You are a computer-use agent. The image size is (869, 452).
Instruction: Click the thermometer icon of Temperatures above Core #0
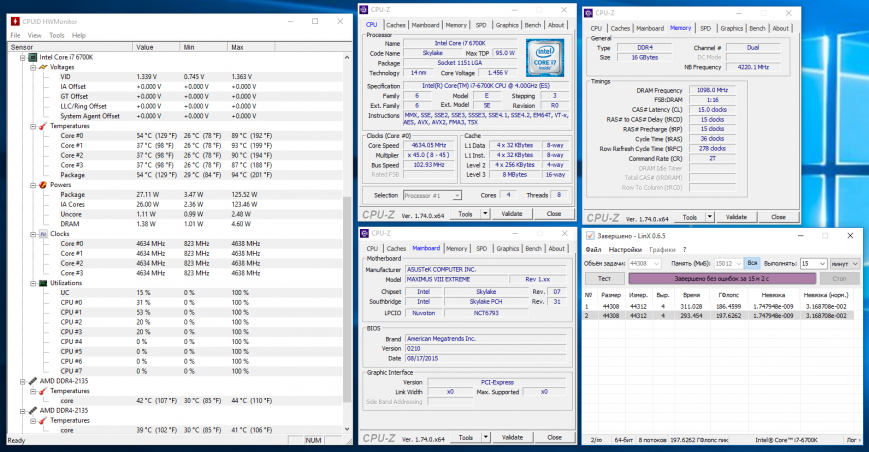[43, 126]
